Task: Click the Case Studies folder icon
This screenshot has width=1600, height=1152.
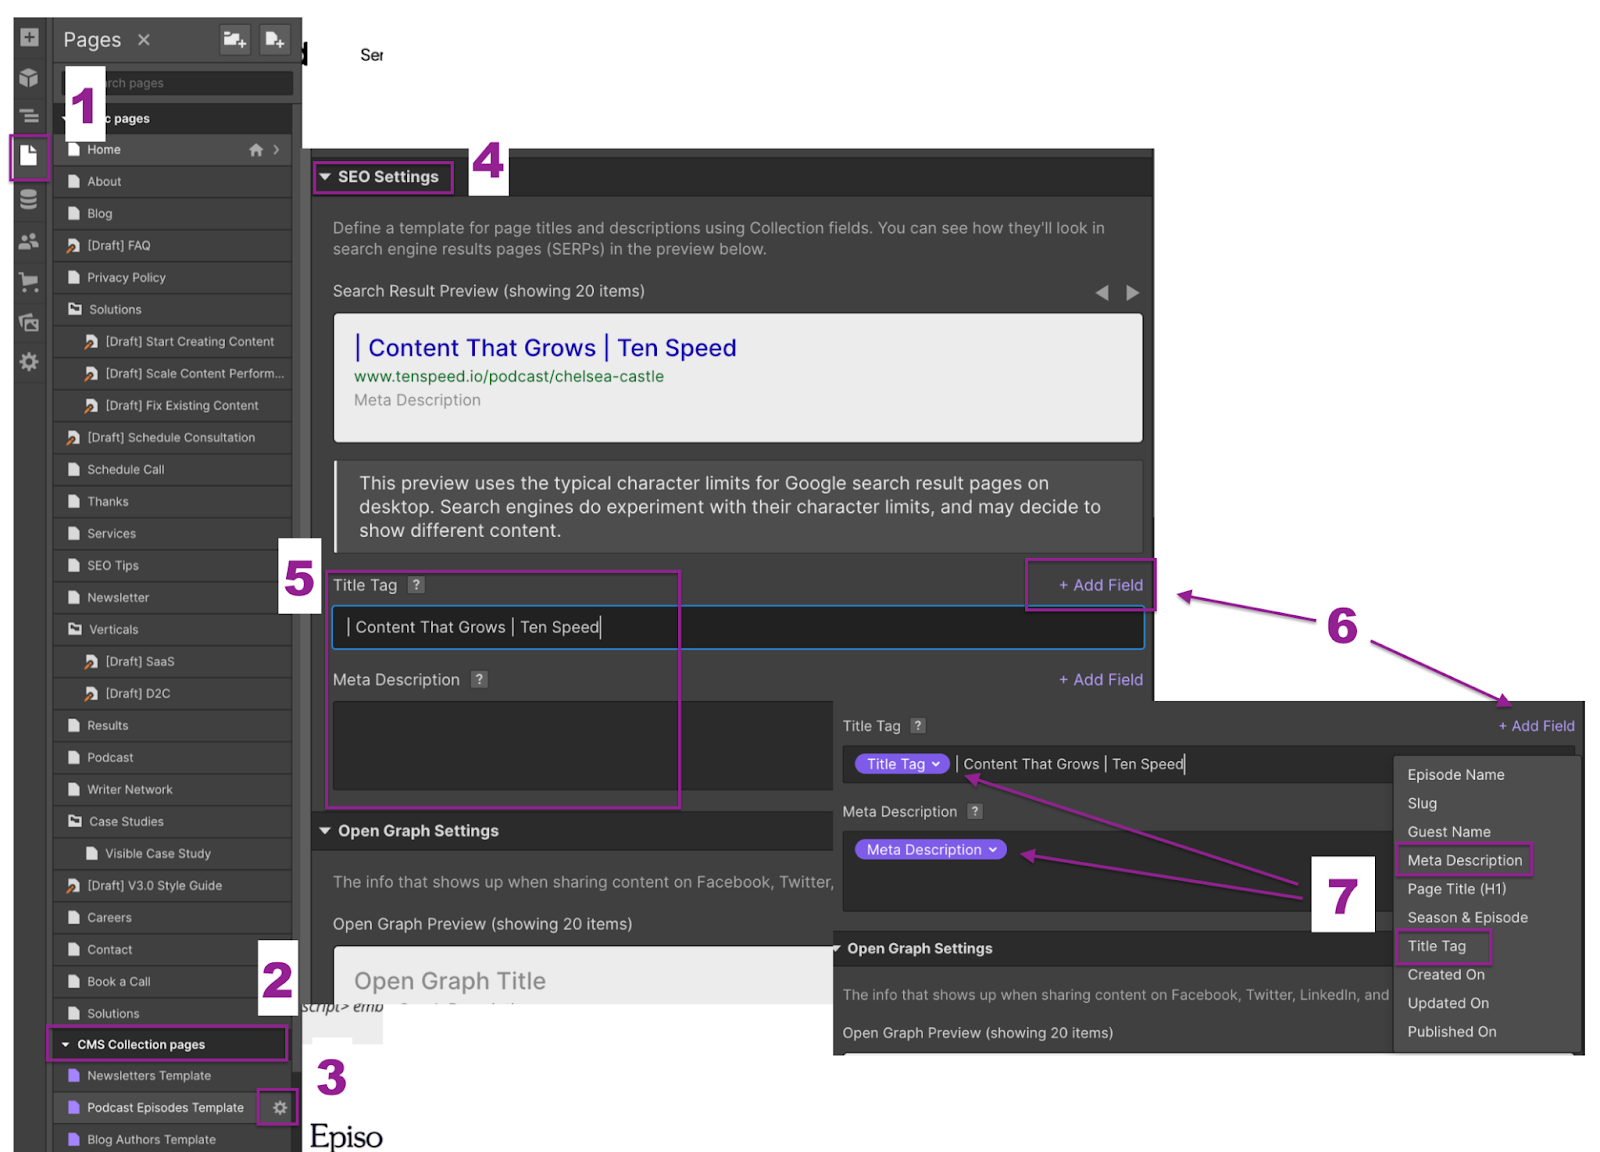Action: (75, 821)
